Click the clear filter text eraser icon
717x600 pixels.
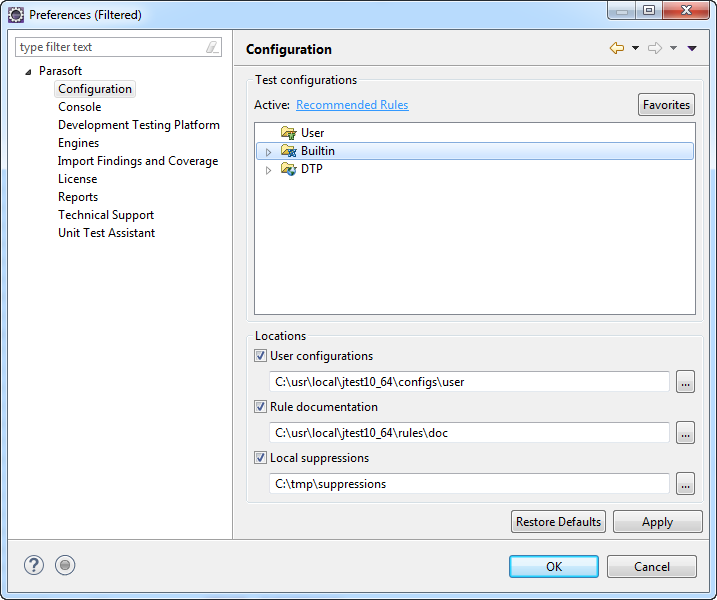212,47
